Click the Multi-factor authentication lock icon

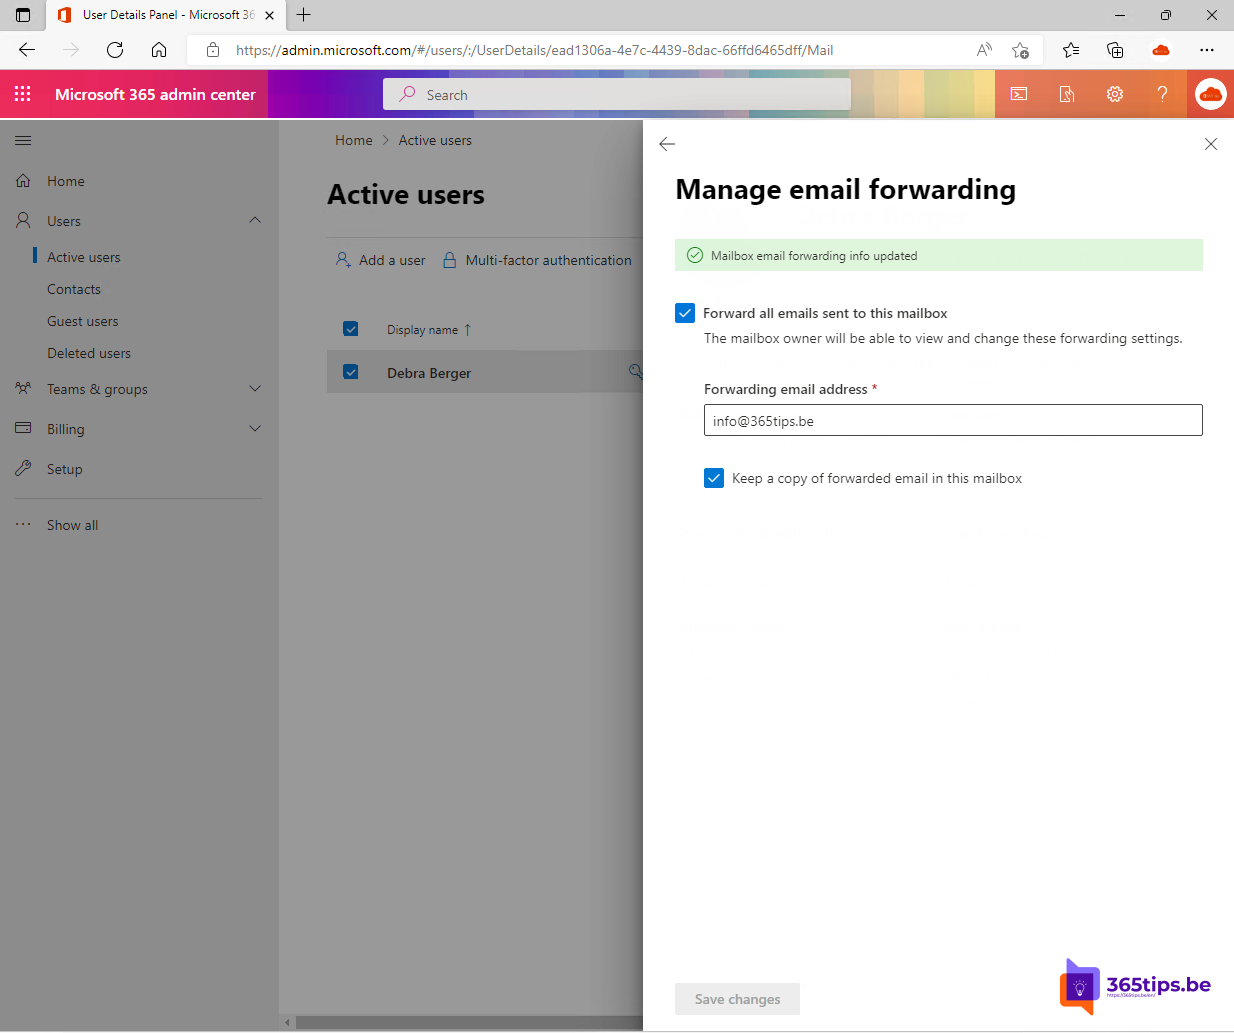coord(450,260)
